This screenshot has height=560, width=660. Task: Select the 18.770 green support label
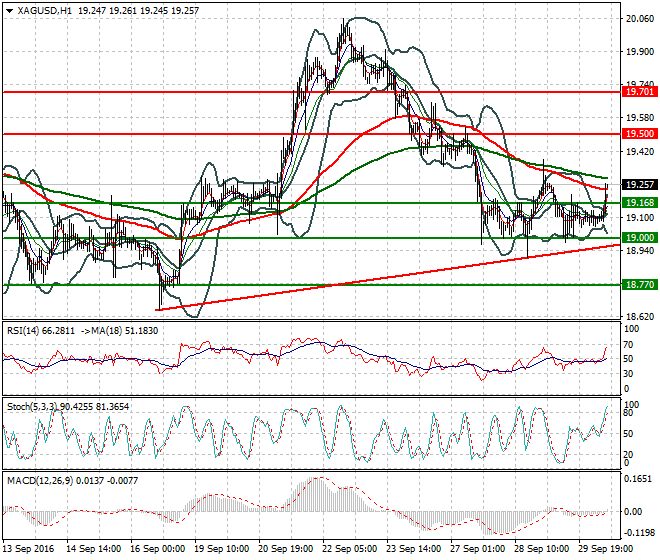tap(639, 285)
